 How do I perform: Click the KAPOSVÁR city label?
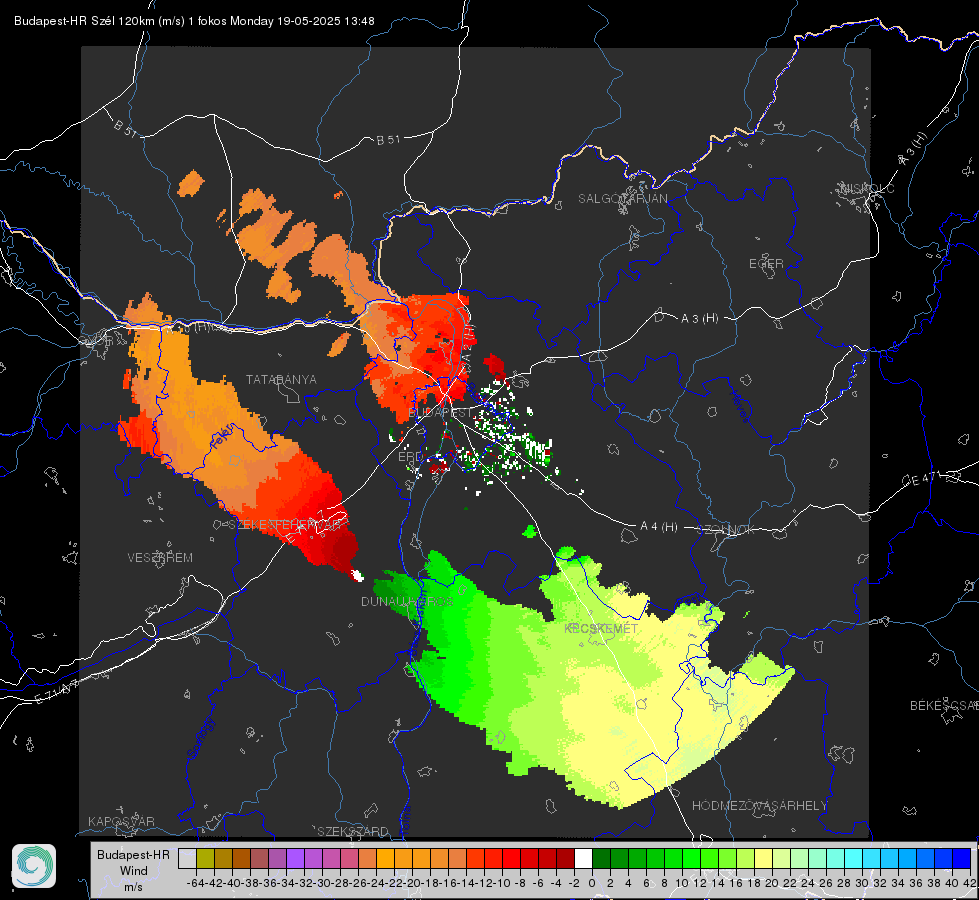pyautogui.click(x=121, y=821)
